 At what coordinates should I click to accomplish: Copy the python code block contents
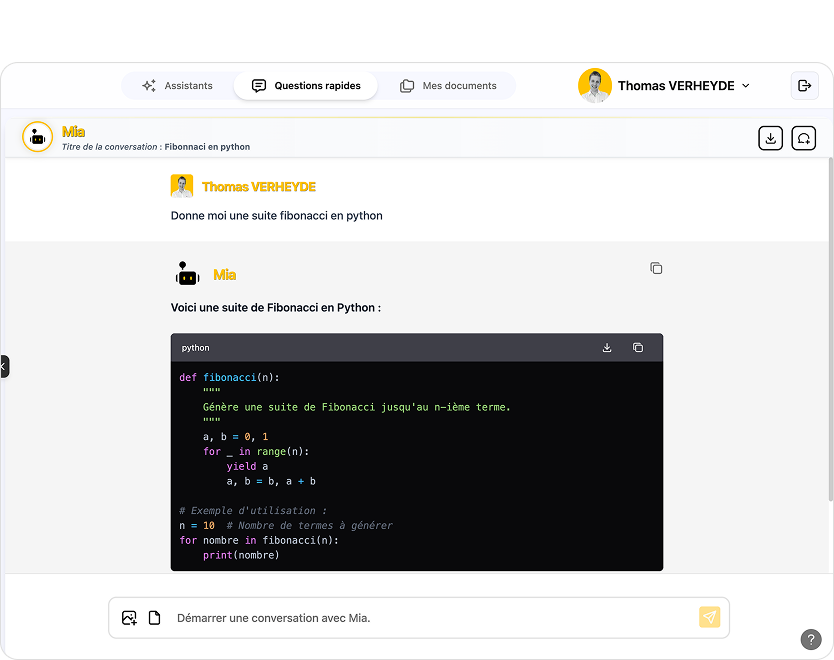tap(638, 348)
